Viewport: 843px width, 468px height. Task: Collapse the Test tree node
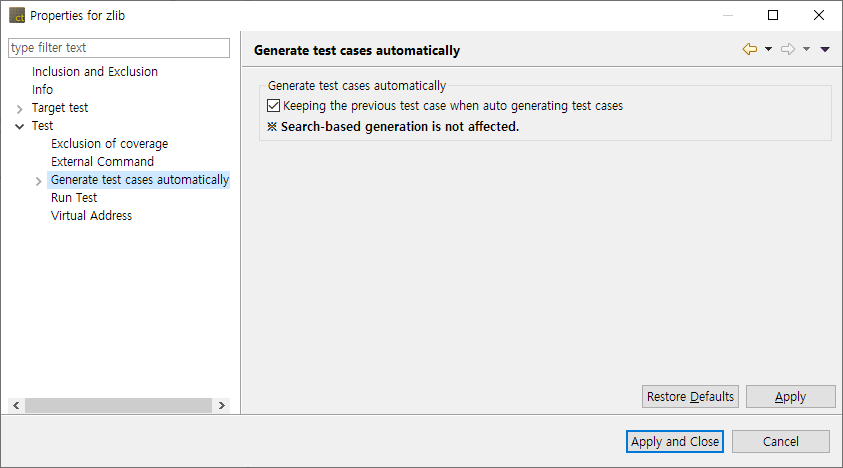[20, 126]
